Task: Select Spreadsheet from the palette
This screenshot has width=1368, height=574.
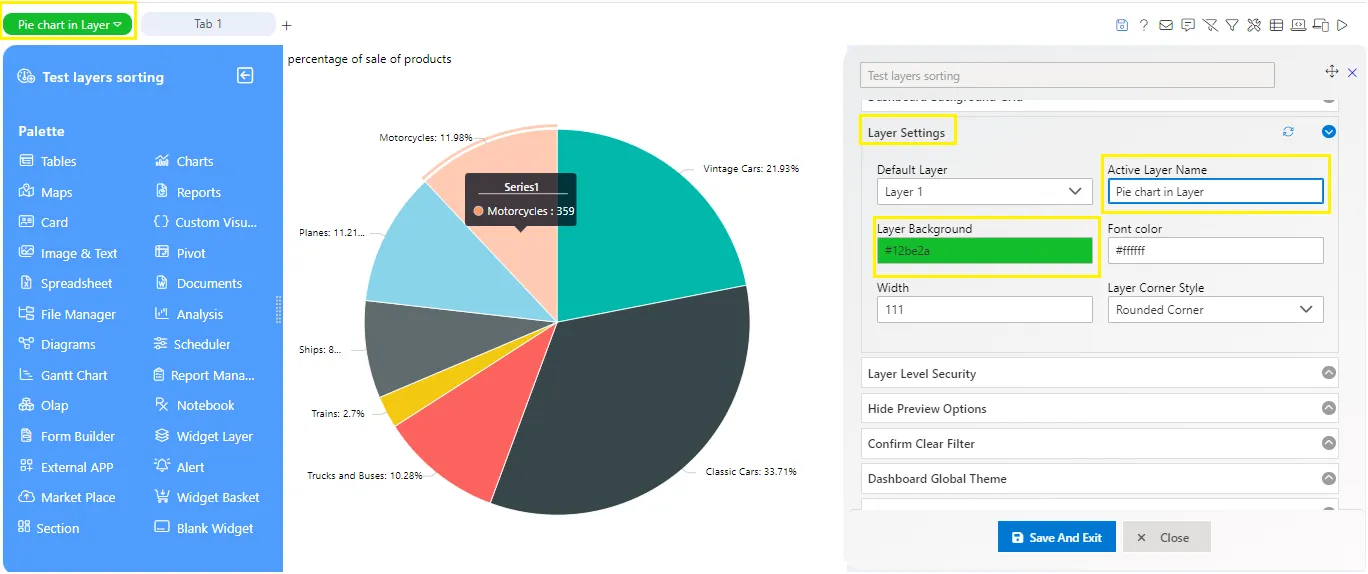Action: coord(66,283)
